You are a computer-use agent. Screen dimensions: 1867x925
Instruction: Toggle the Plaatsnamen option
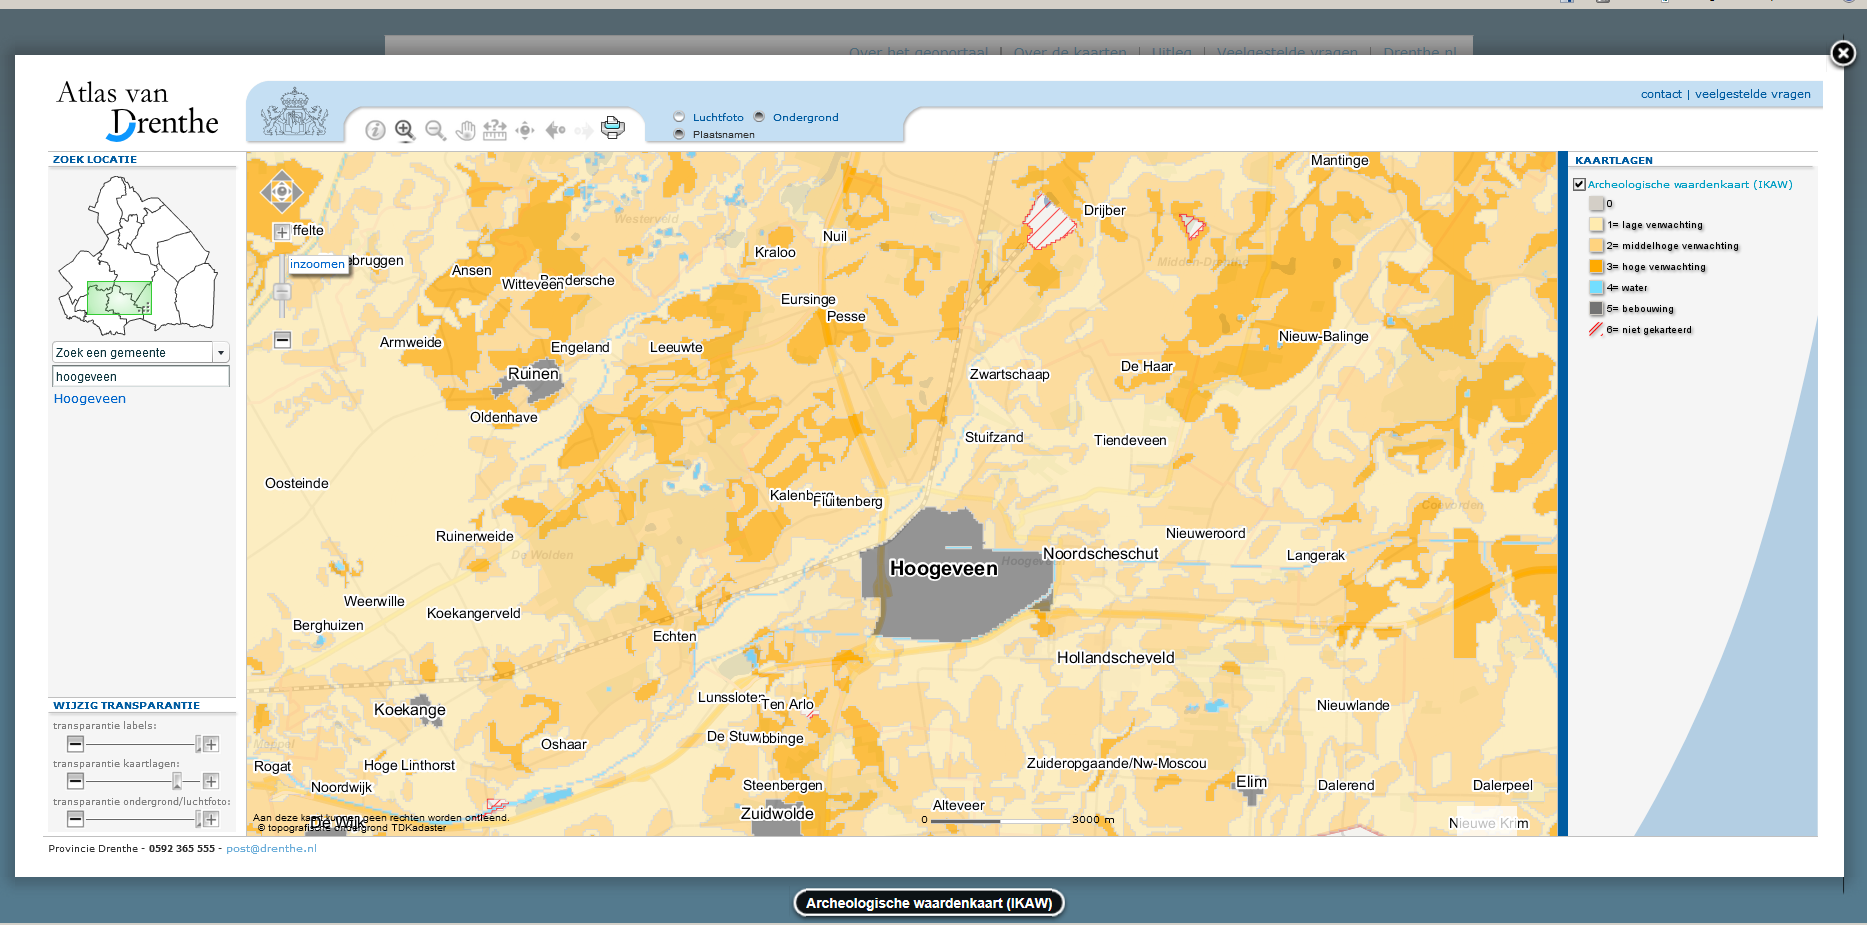tap(679, 134)
